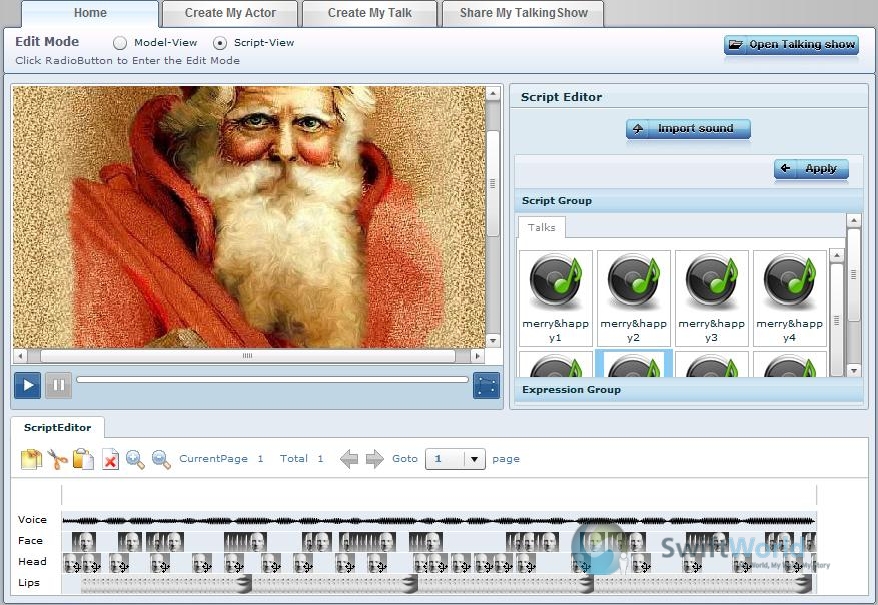
Task: Click Talks list inner scrollbar up arrow
Action: pos(837,256)
